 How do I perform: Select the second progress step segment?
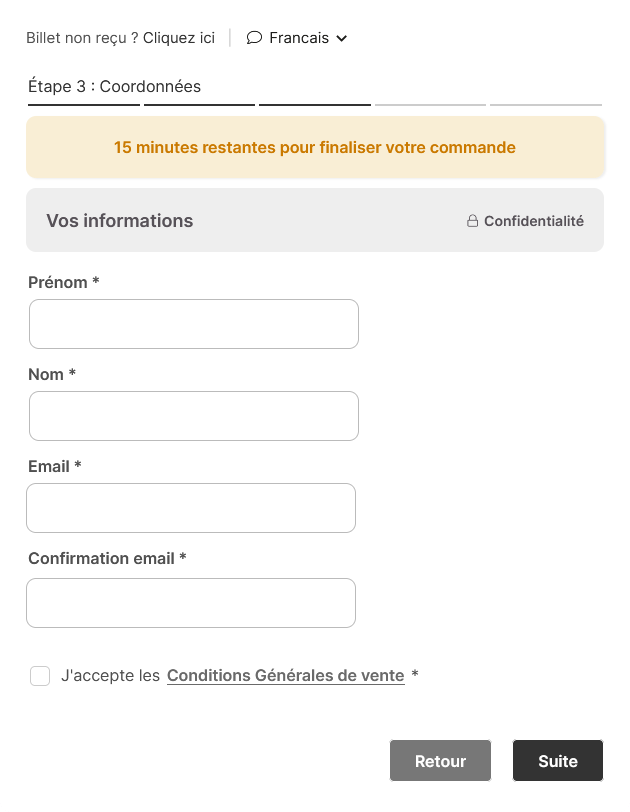coord(199,104)
